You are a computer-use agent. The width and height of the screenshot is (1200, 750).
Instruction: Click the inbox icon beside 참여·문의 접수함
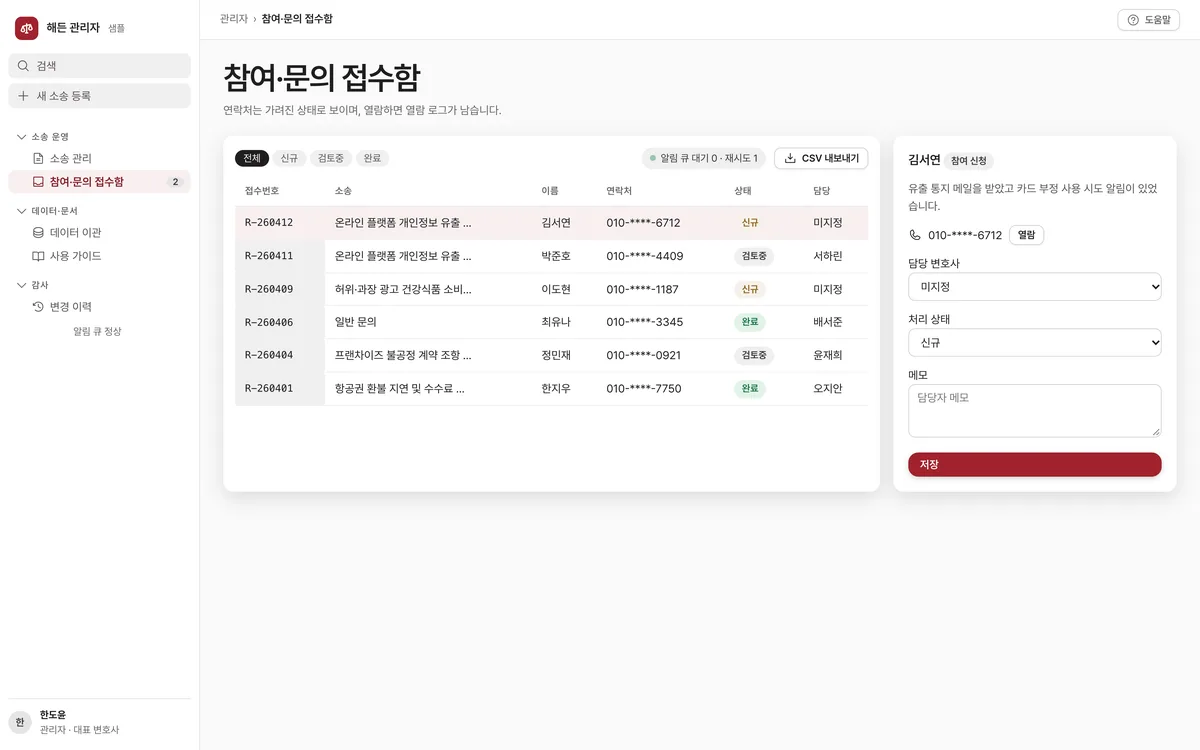click(38, 182)
